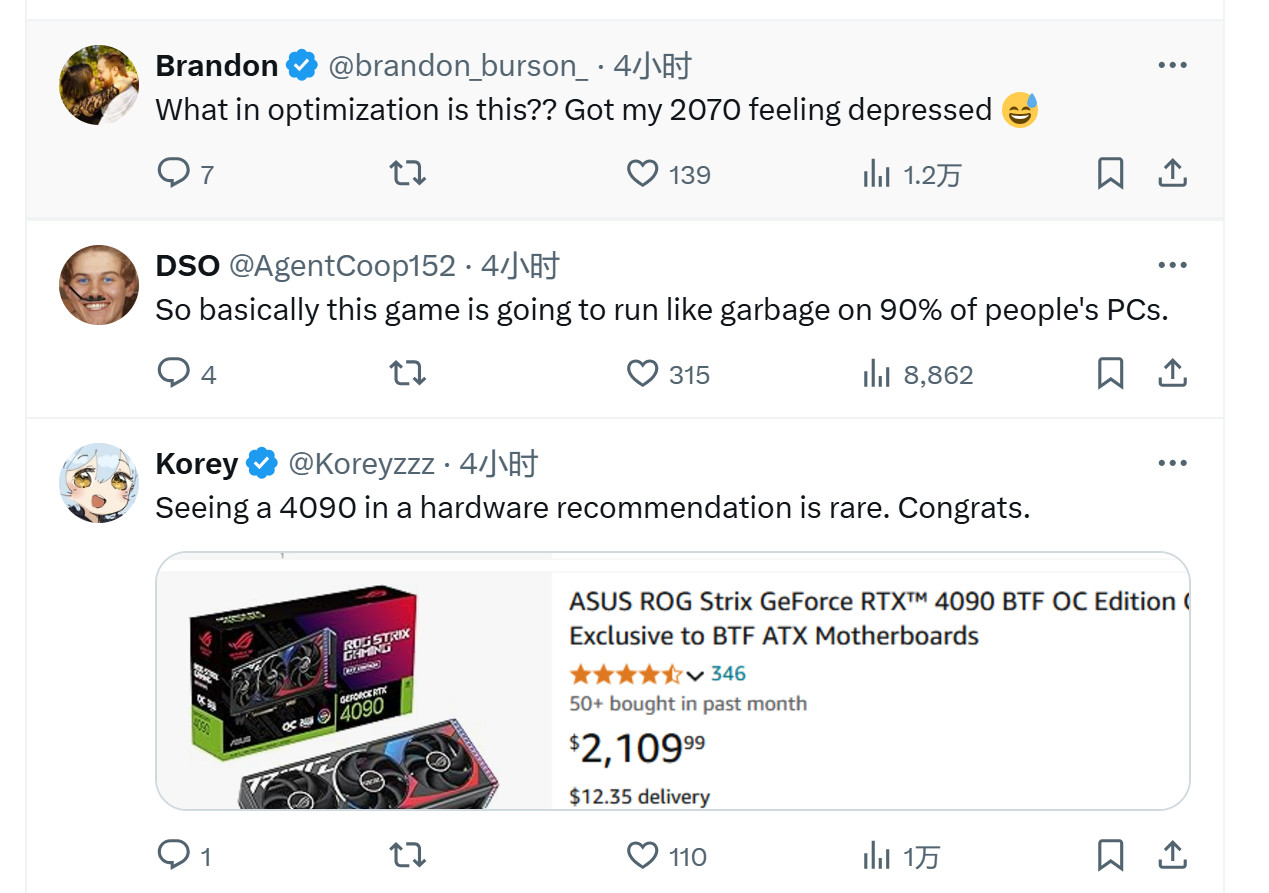Image resolution: width=1269 pixels, height=893 pixels.
Task: Reply to Brandon's 2070 tweet
Action: coord(174,174)
